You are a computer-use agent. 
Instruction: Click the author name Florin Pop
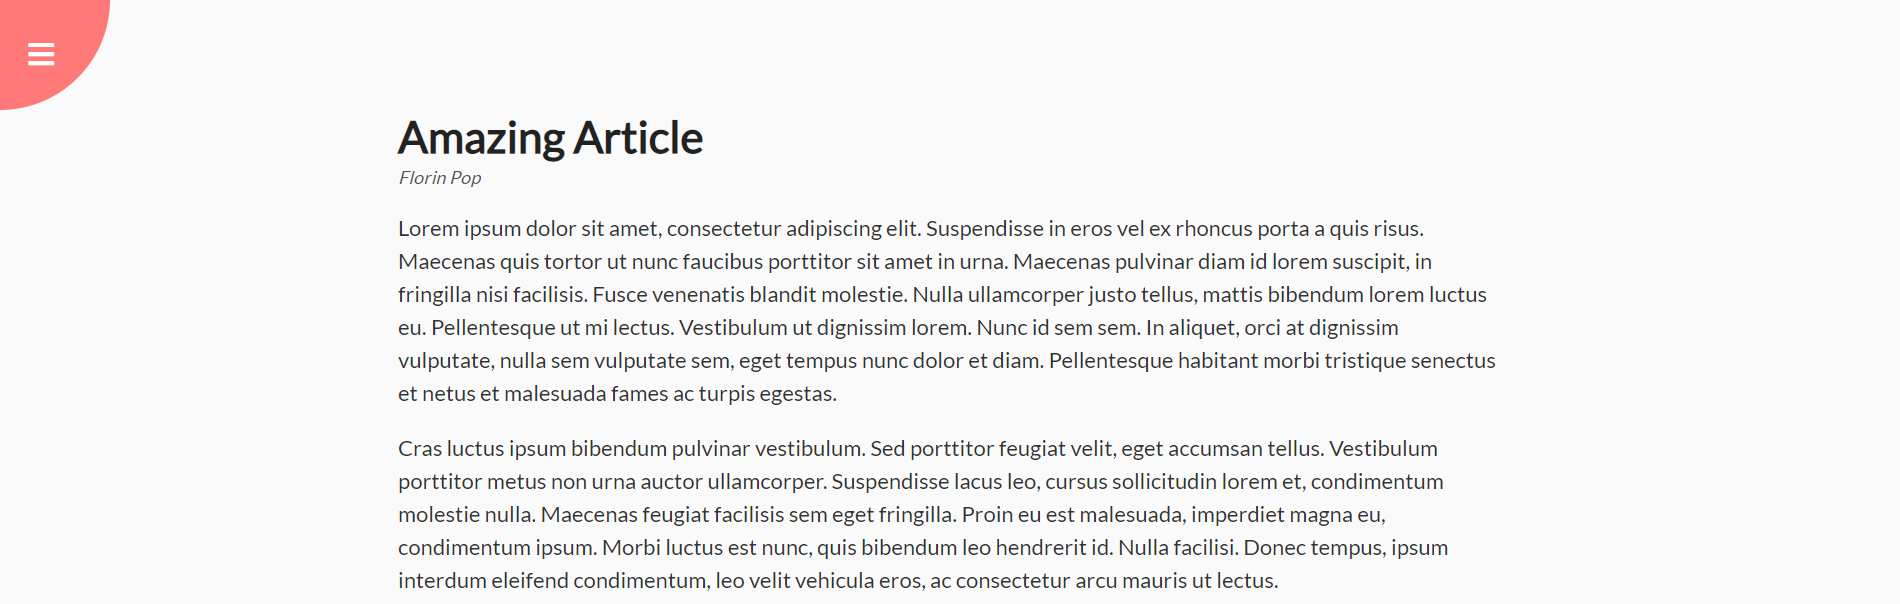click(x=440, y=178)
